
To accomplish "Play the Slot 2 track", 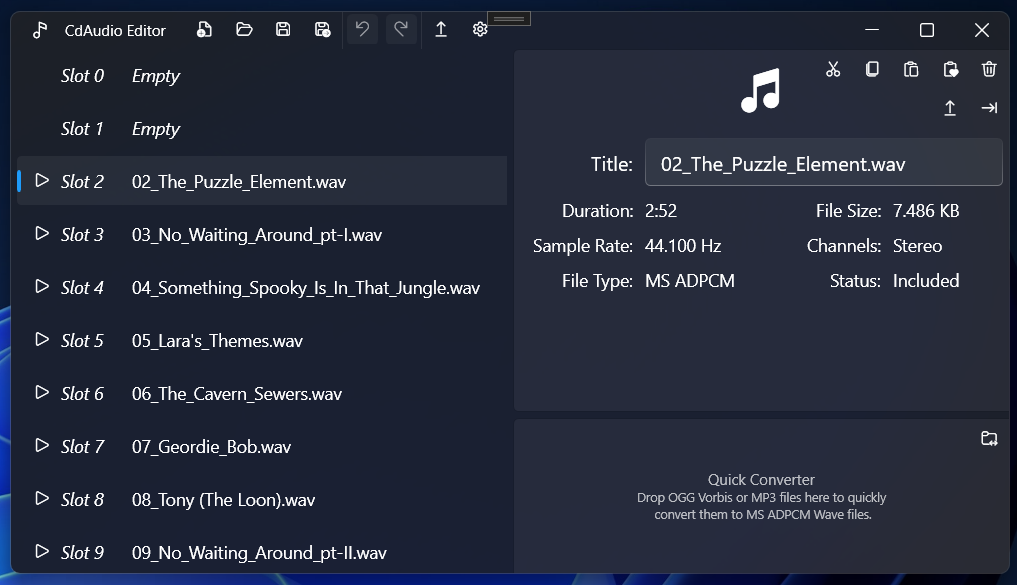I will 42,180.
